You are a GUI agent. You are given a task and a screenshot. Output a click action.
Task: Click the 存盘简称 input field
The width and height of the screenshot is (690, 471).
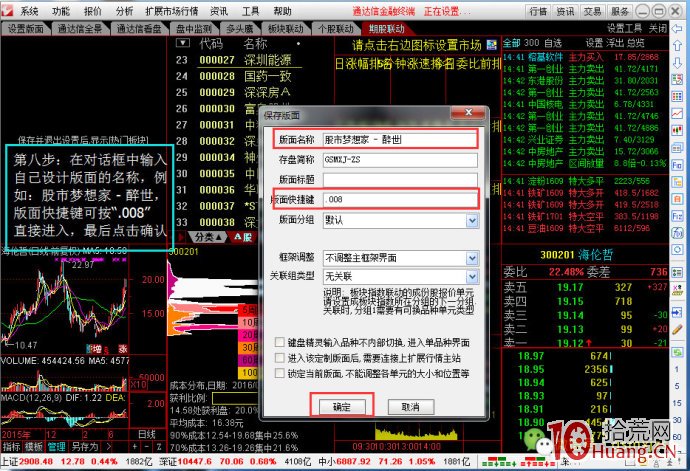(400, 159)
